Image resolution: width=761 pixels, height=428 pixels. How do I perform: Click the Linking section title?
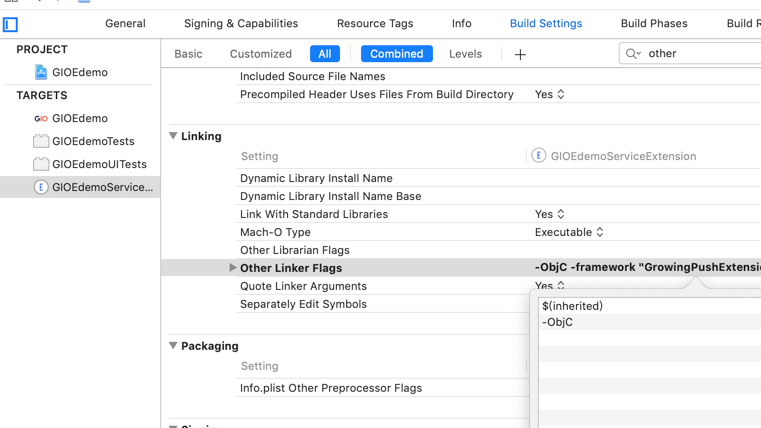pyautogui.click(x=201, y=136)
